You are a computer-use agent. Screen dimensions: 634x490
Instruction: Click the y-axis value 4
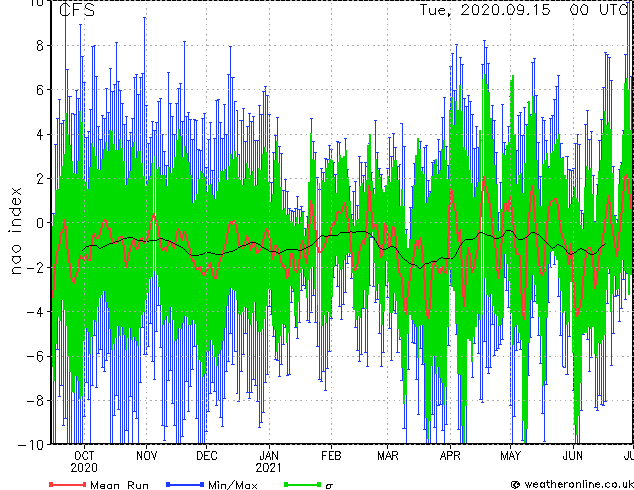click(x=40, y=134)
